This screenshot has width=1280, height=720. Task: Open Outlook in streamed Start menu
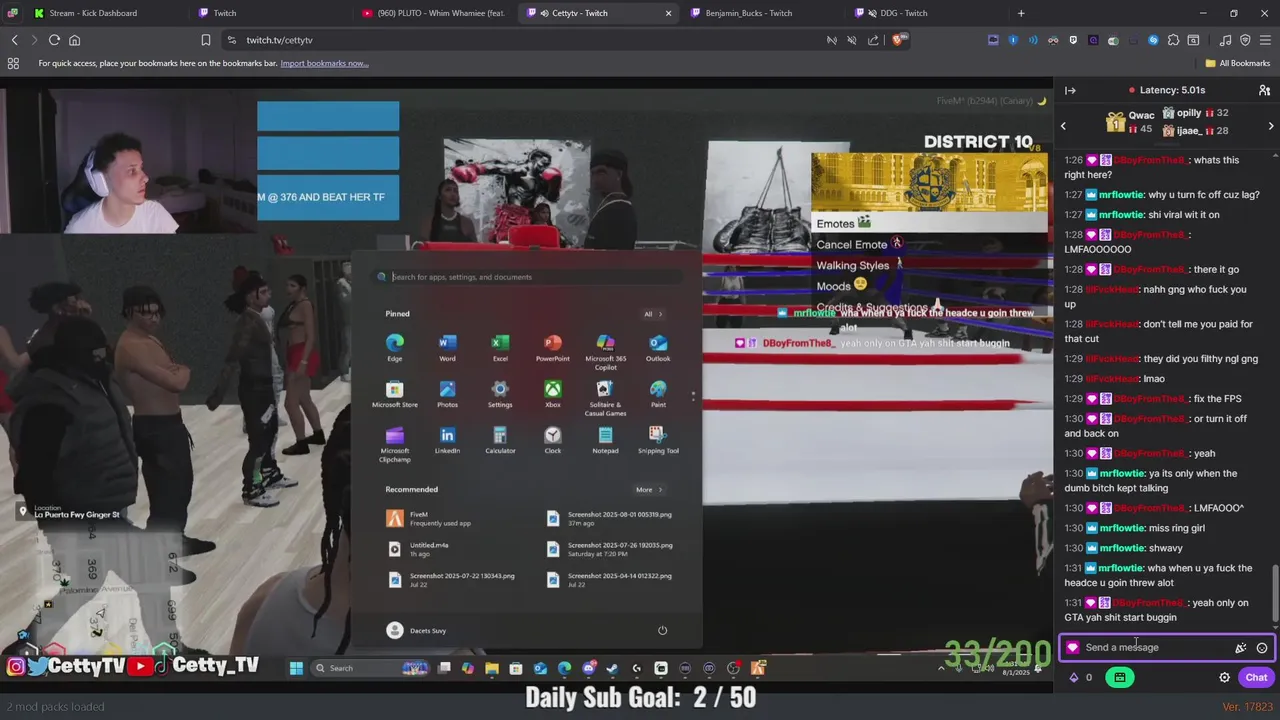658,347
